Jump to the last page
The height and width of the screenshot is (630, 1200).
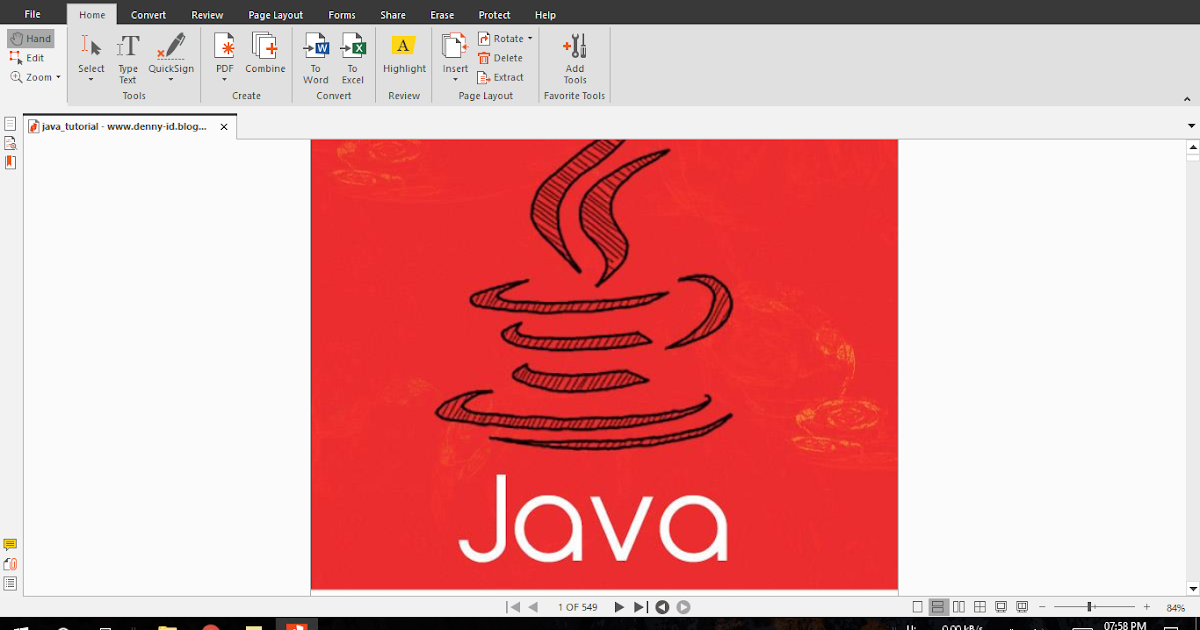coord(640,607)
